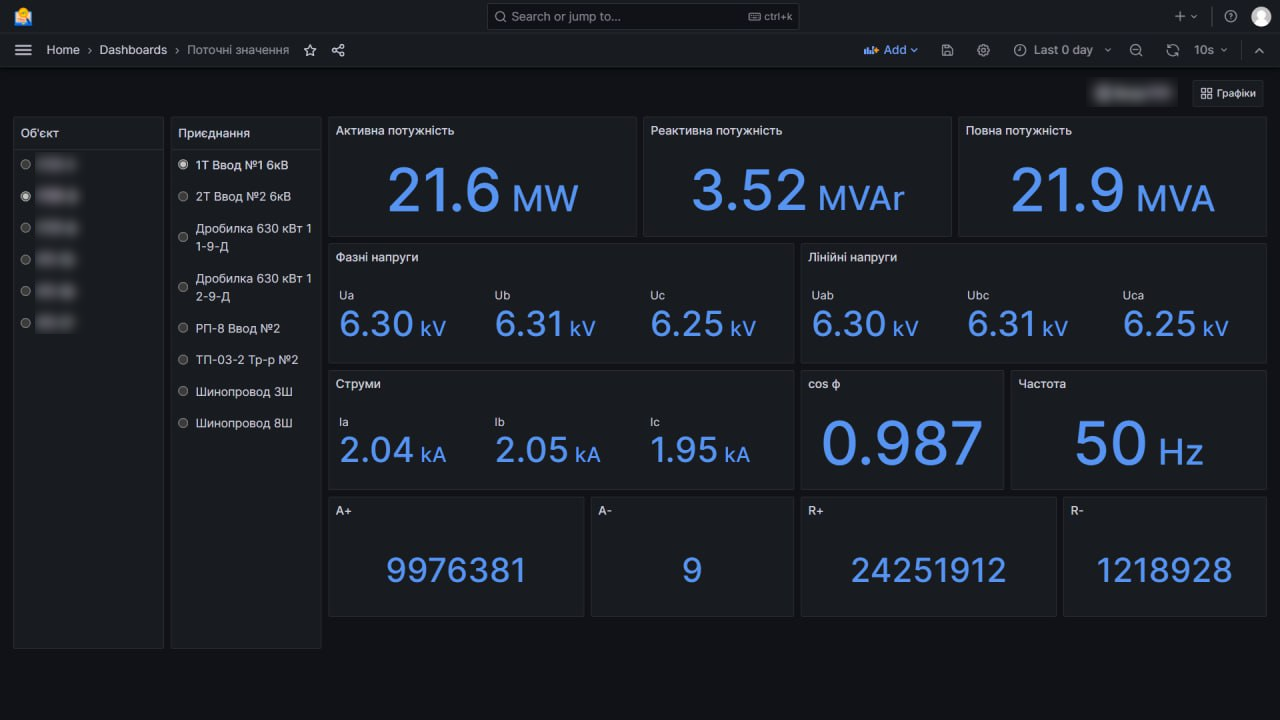The height and width of the screenshot is (720, 1280).
Task: Select the 2Т Ввод №2 6кВ radio option
Action: 183,197
